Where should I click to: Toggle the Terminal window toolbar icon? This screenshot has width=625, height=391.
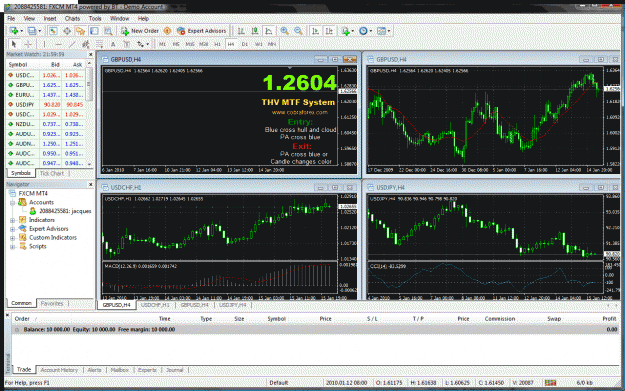tap(94, 31)
